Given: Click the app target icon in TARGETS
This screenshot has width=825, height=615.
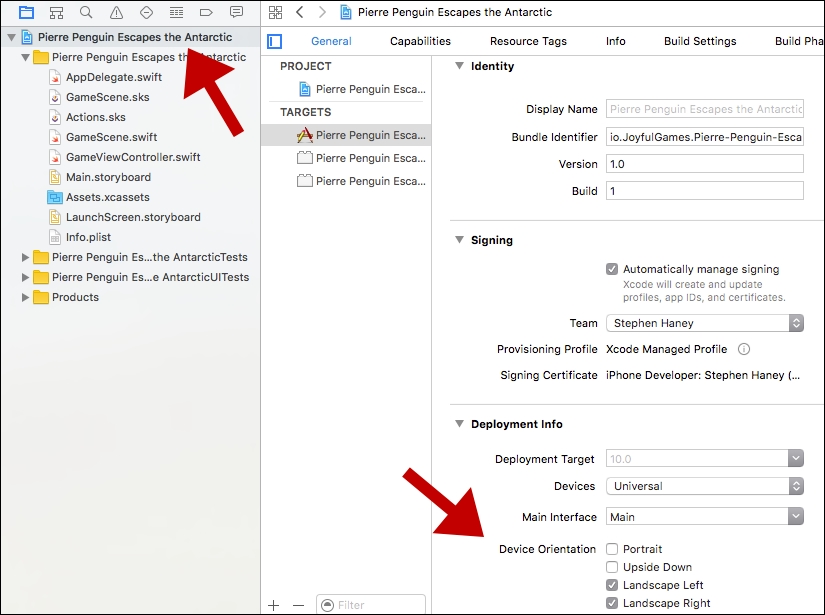Looking at the screenshot, I should click(305, 135).
